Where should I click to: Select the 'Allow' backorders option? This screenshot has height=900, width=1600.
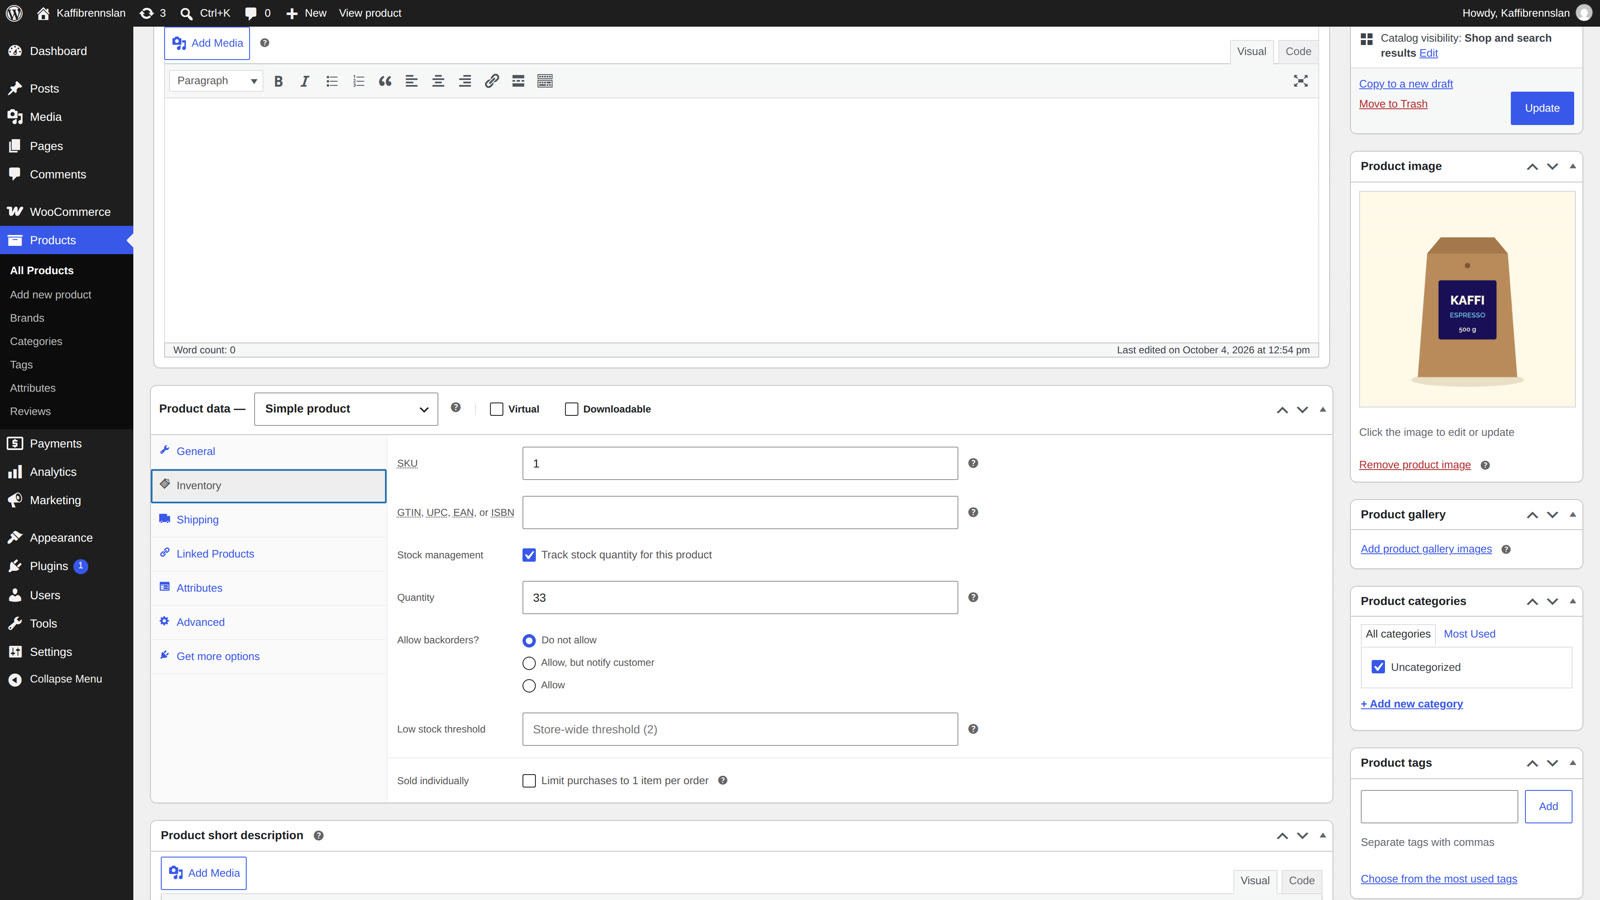(529, 686)
